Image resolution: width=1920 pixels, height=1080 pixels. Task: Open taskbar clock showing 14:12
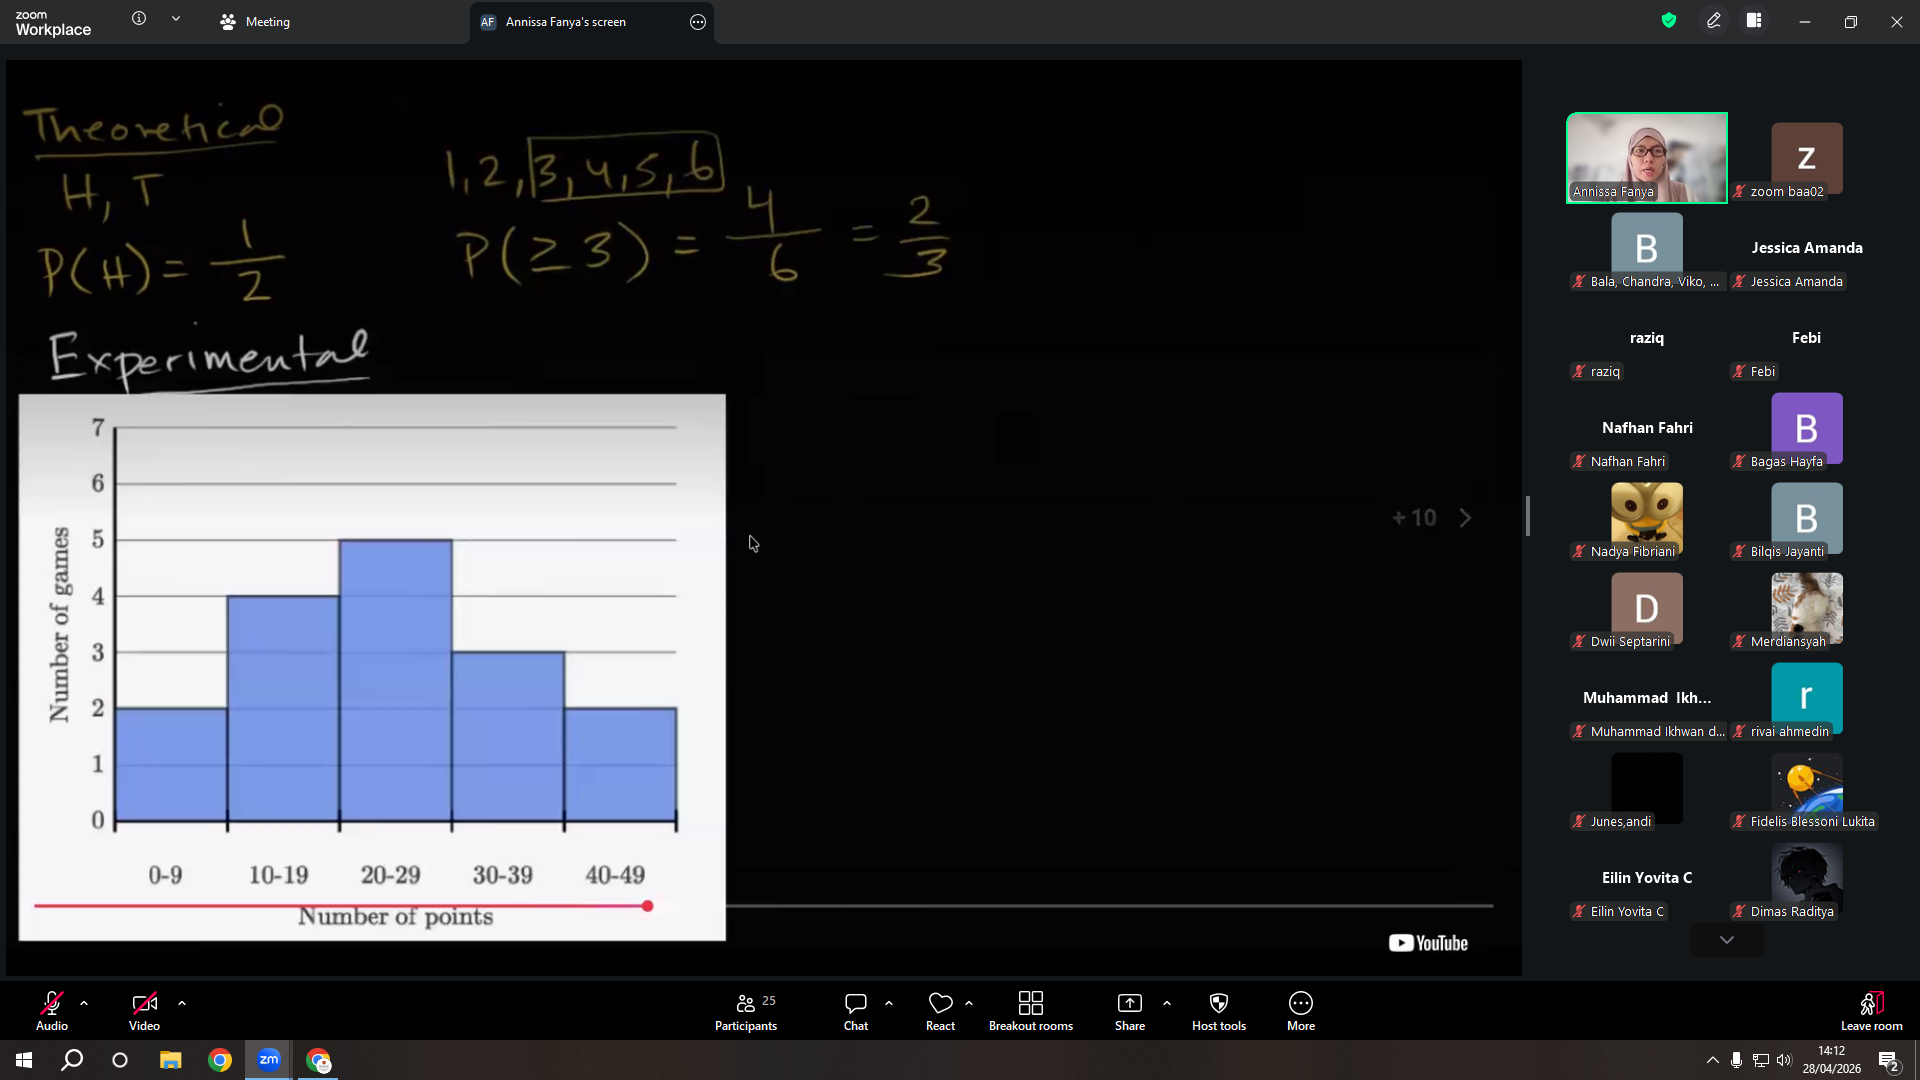1832,1060
